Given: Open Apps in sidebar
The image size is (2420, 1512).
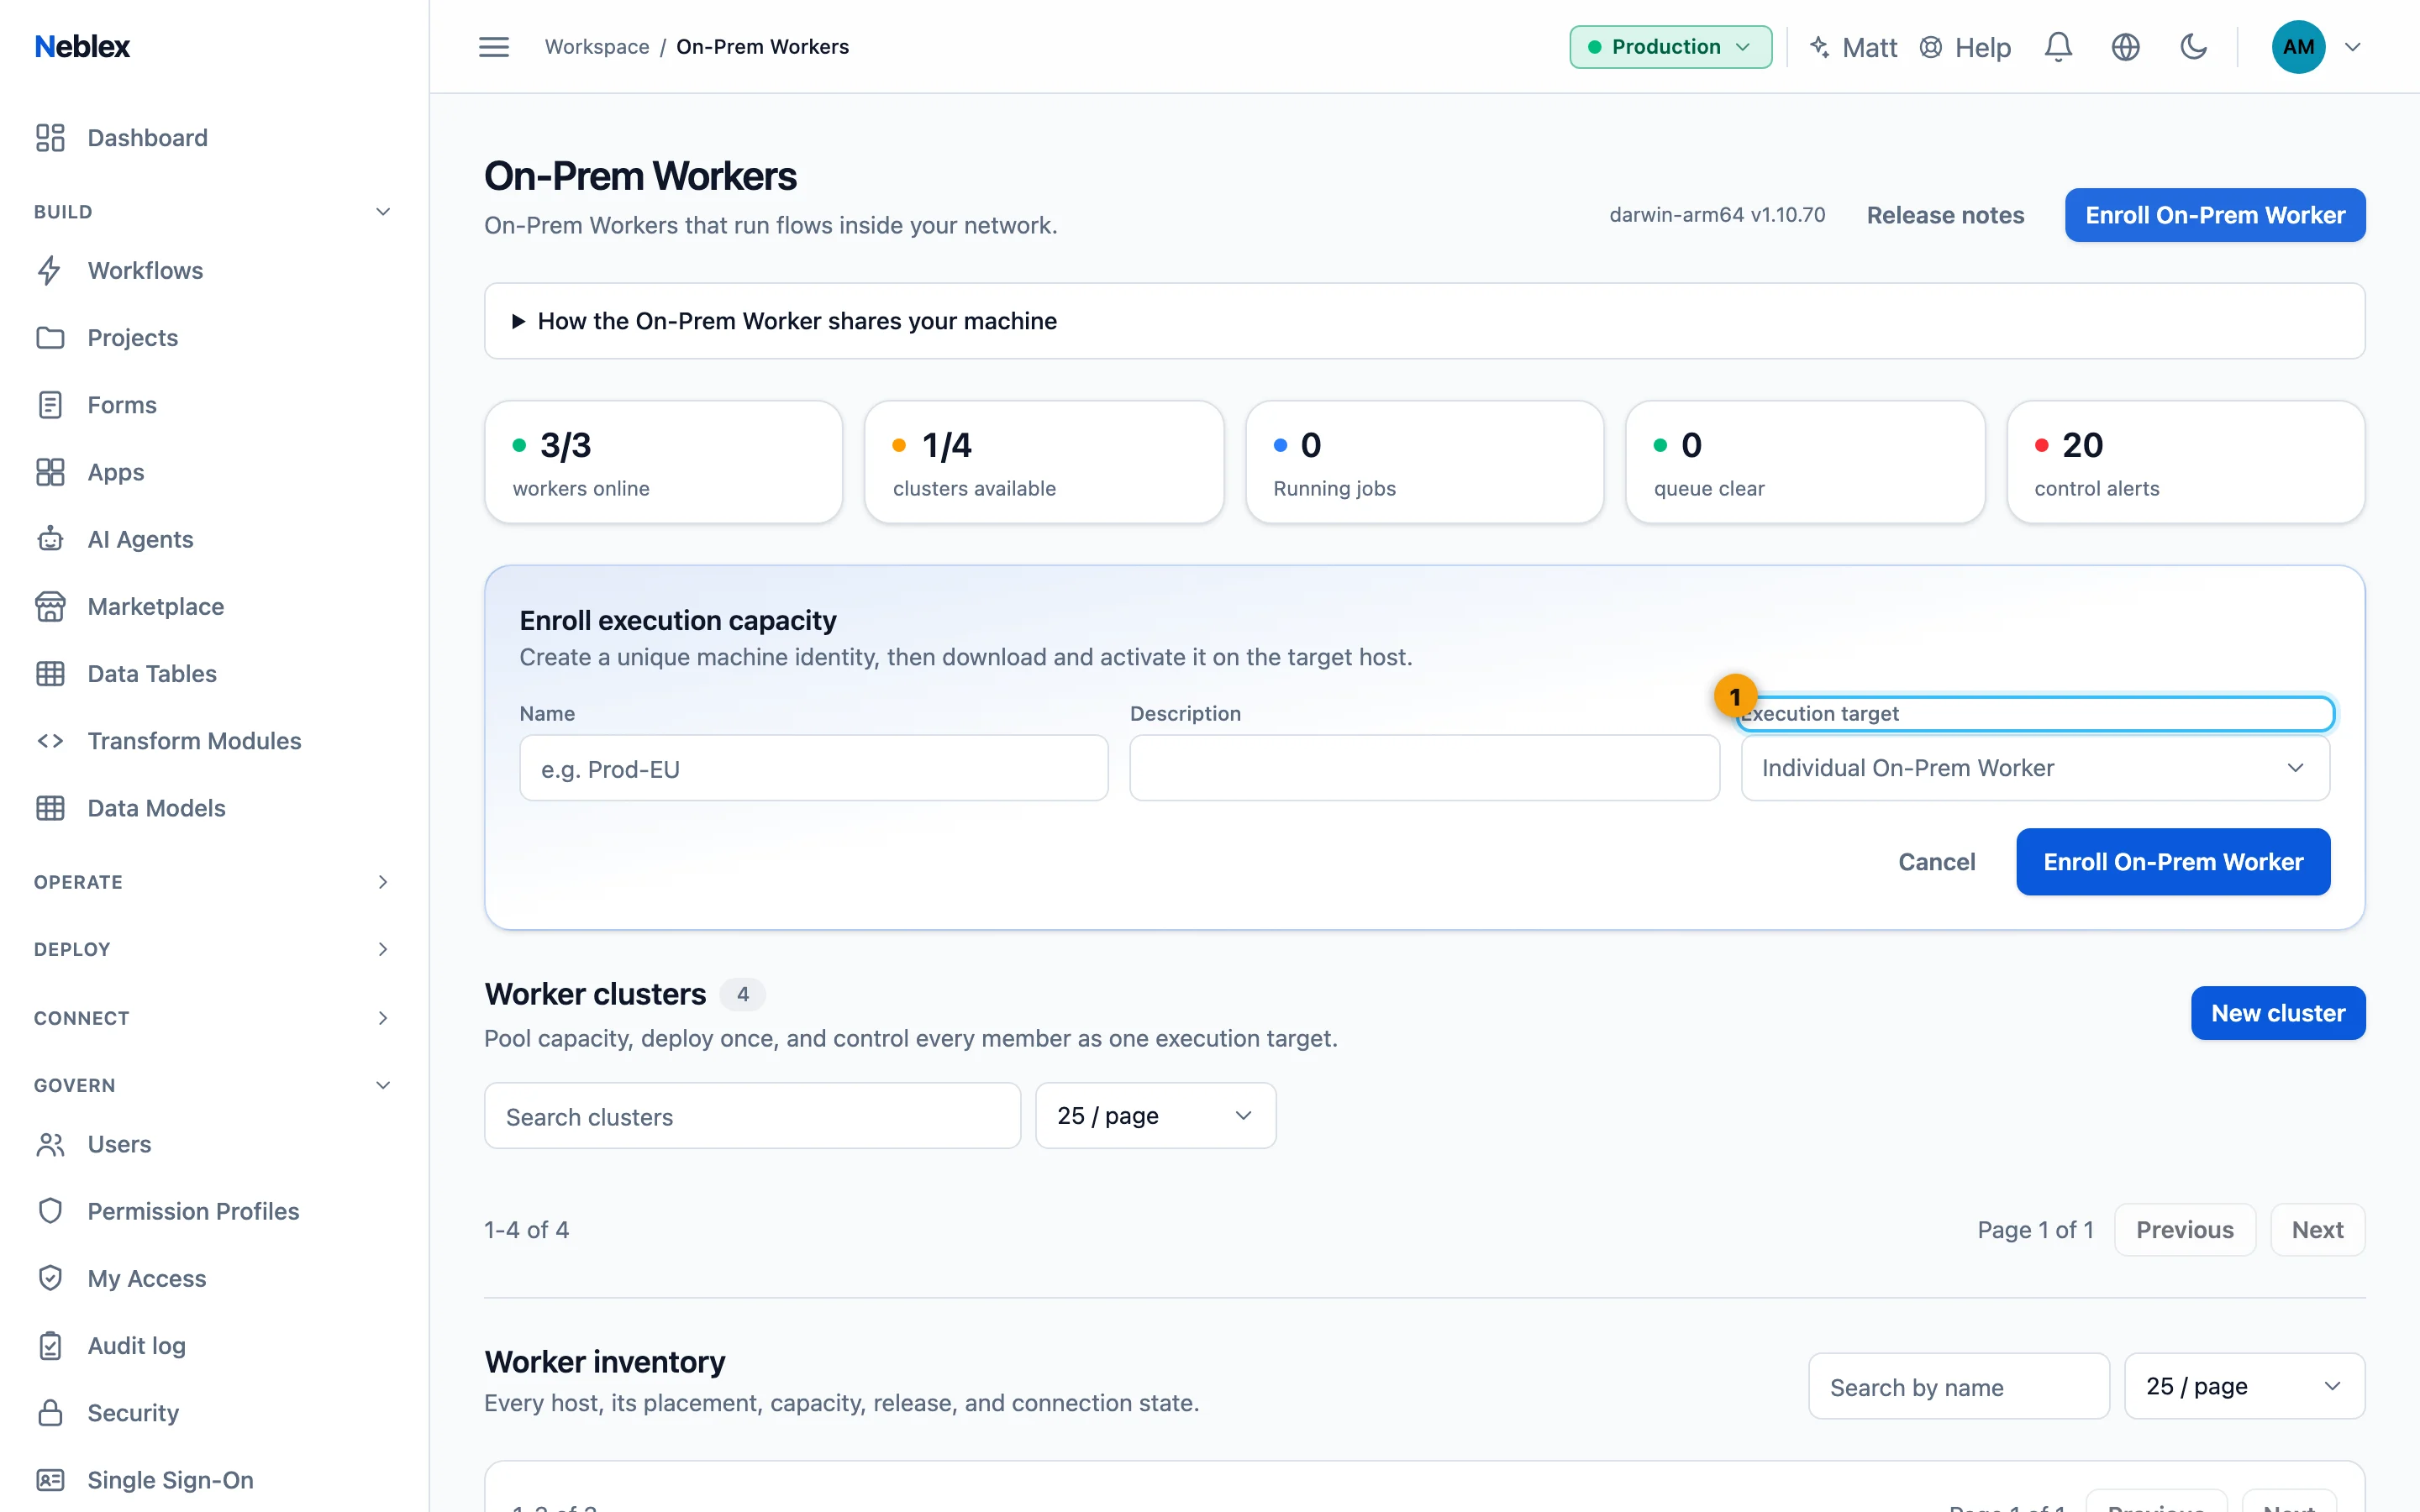Looking at the screenshot, I should pos(214,472).
